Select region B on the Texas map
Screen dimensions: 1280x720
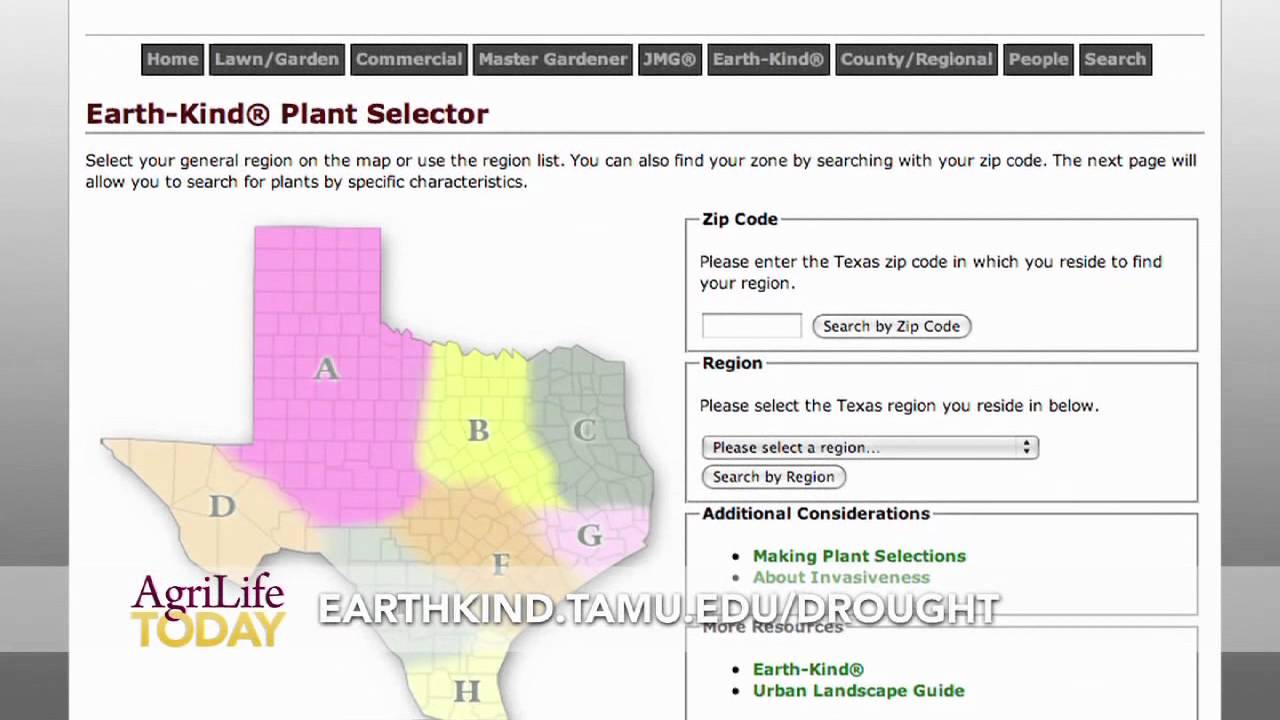click(478, 430)
